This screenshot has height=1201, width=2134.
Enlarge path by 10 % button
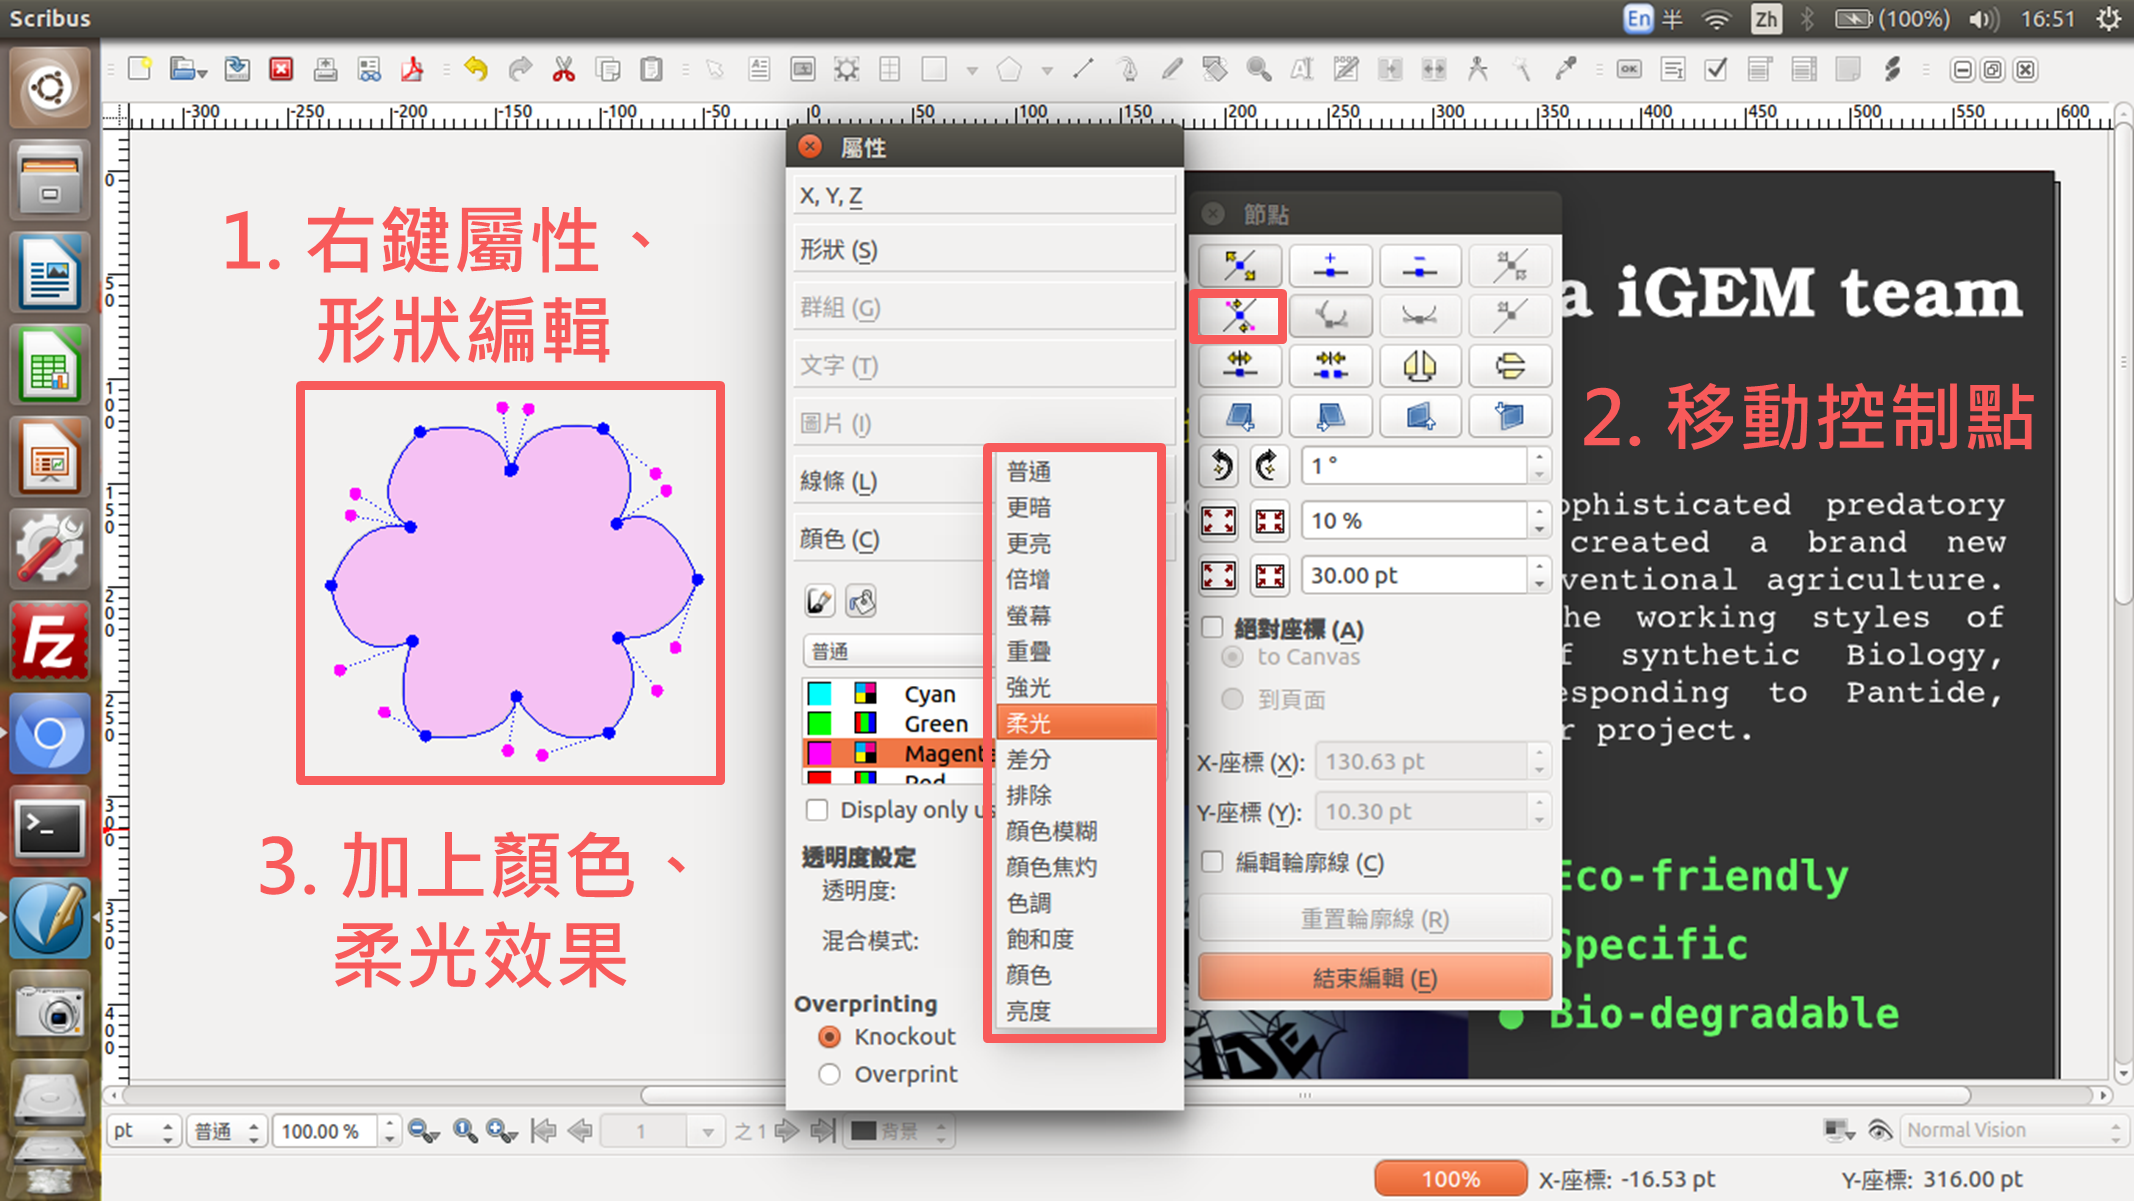pyautogui.click(x=1218, y=521)
